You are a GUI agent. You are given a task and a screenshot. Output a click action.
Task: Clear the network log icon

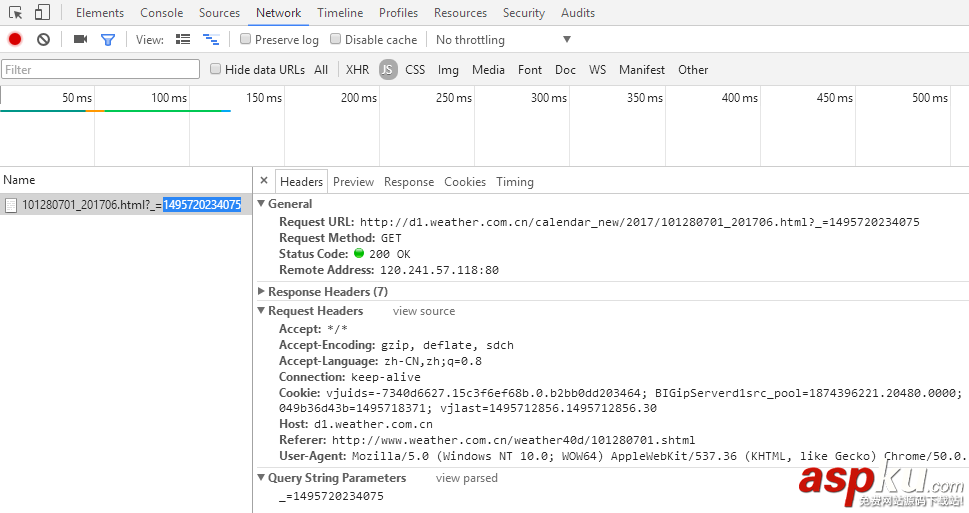(x=43, y=40)
